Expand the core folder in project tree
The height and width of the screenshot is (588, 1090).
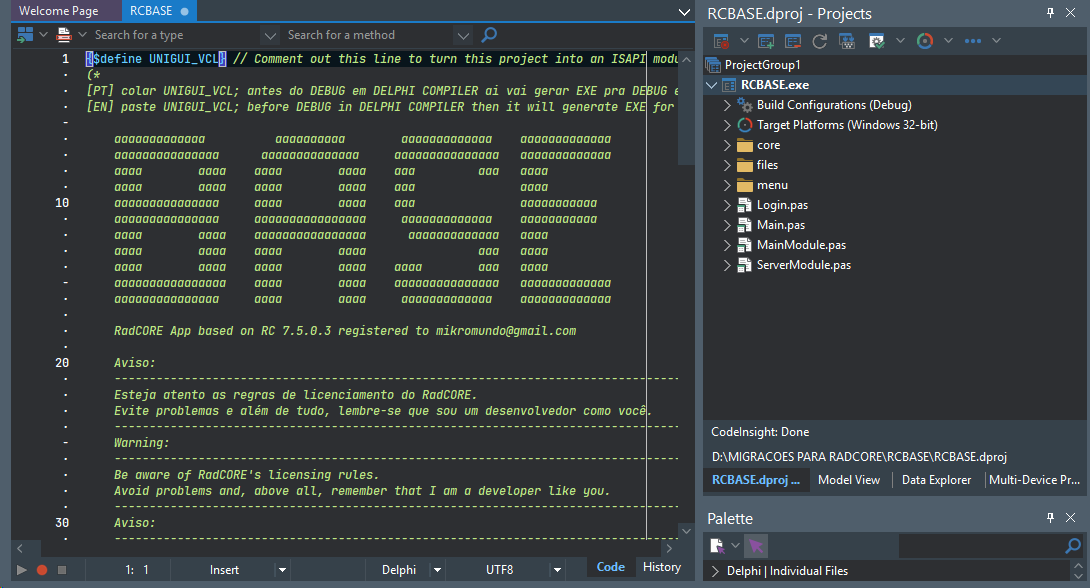pos(727,145)
